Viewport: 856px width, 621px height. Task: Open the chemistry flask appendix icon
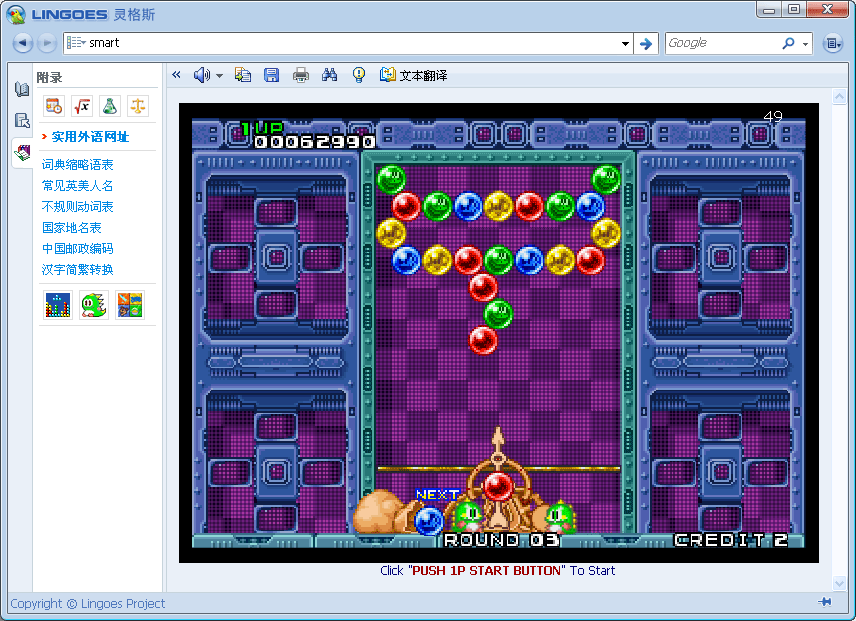coord(110,106)
